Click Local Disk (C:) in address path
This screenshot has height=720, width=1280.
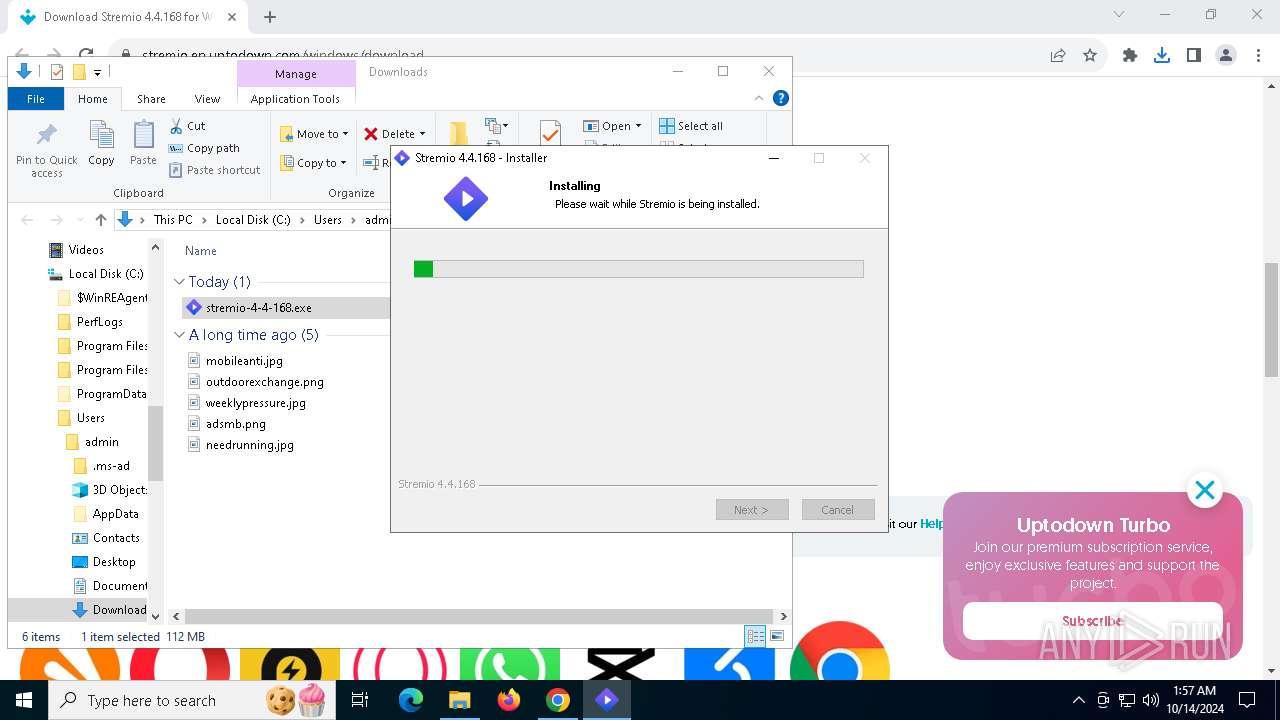253,220
